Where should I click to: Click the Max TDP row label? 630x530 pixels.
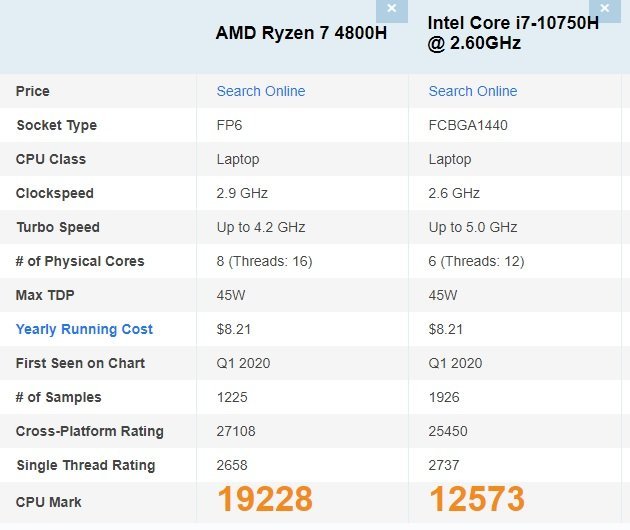click(x=45, y=295)
